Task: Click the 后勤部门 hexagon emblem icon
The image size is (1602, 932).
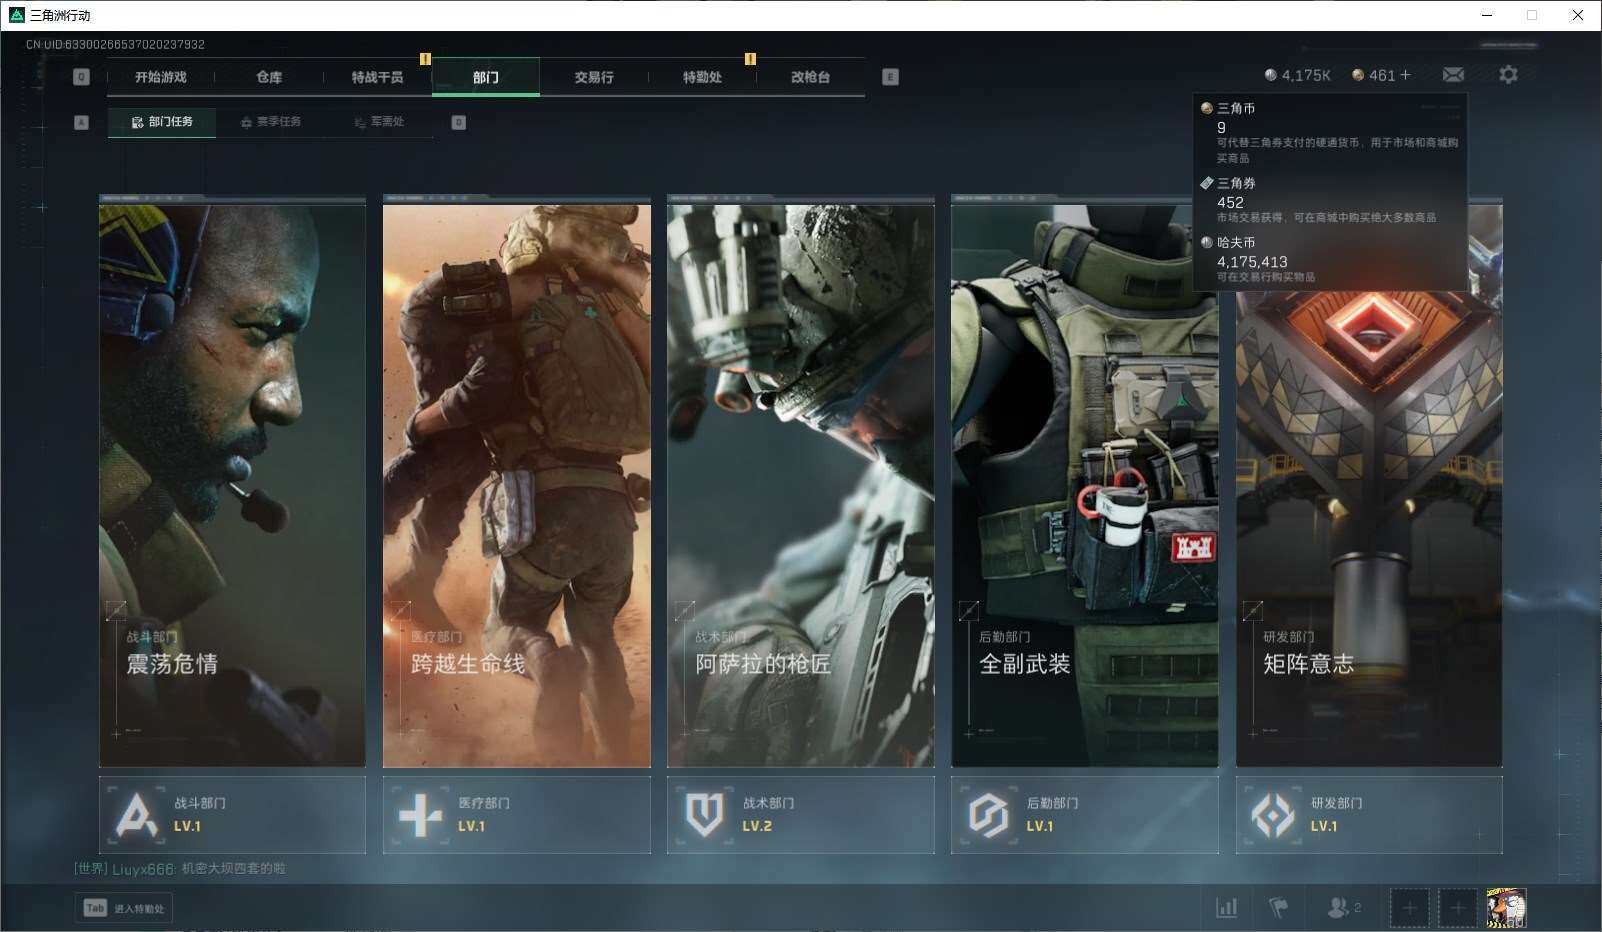Action: [988, 815]
